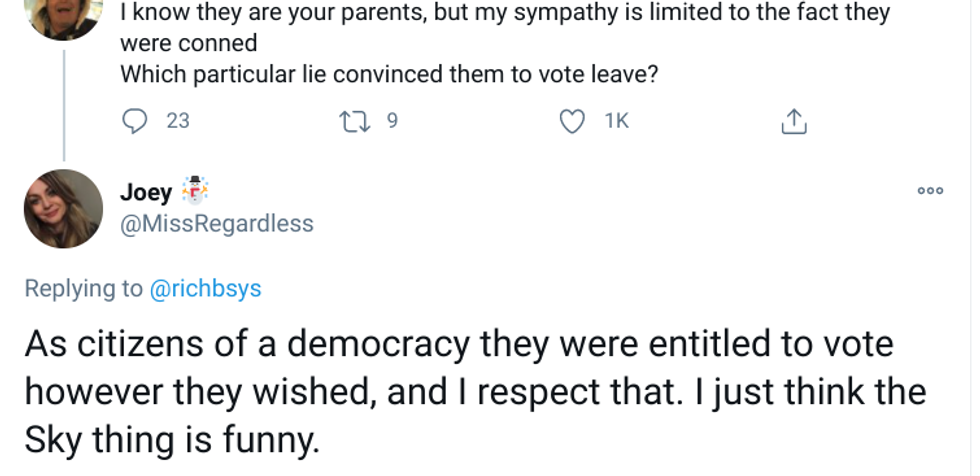Viewport: 980px width, 476px height.
Task: Like the tweet with the heart icon
Action: [571, 121]
